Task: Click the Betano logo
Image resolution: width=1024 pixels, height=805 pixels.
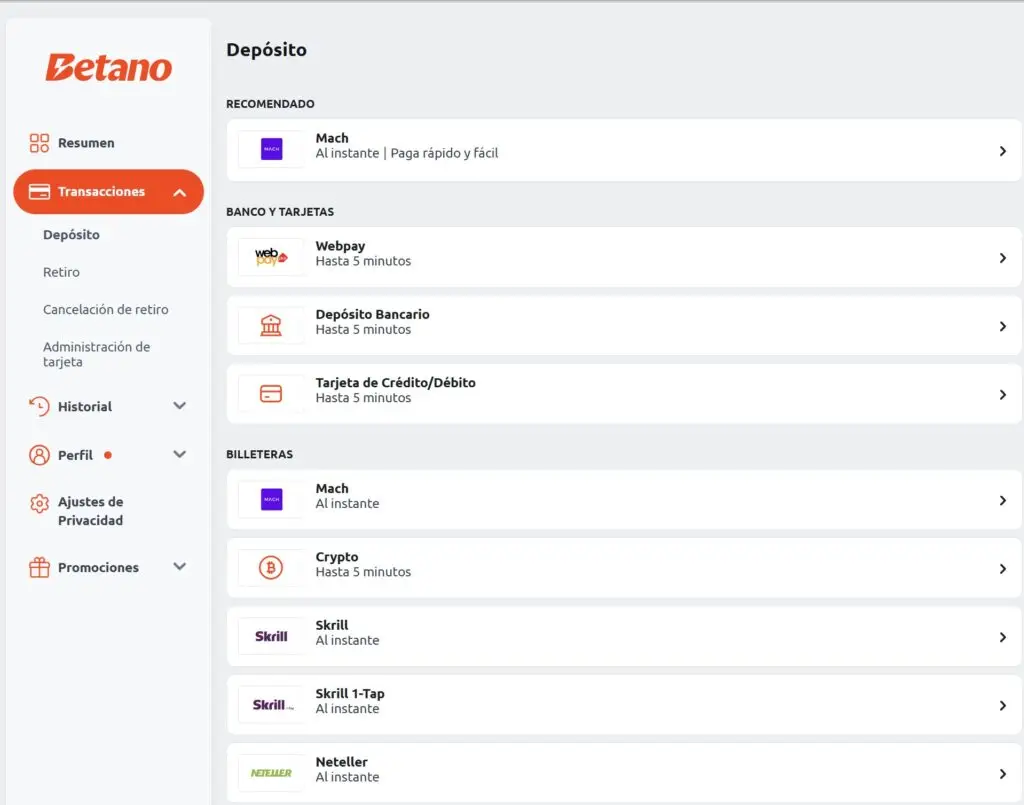Action: tap(108, 67)
